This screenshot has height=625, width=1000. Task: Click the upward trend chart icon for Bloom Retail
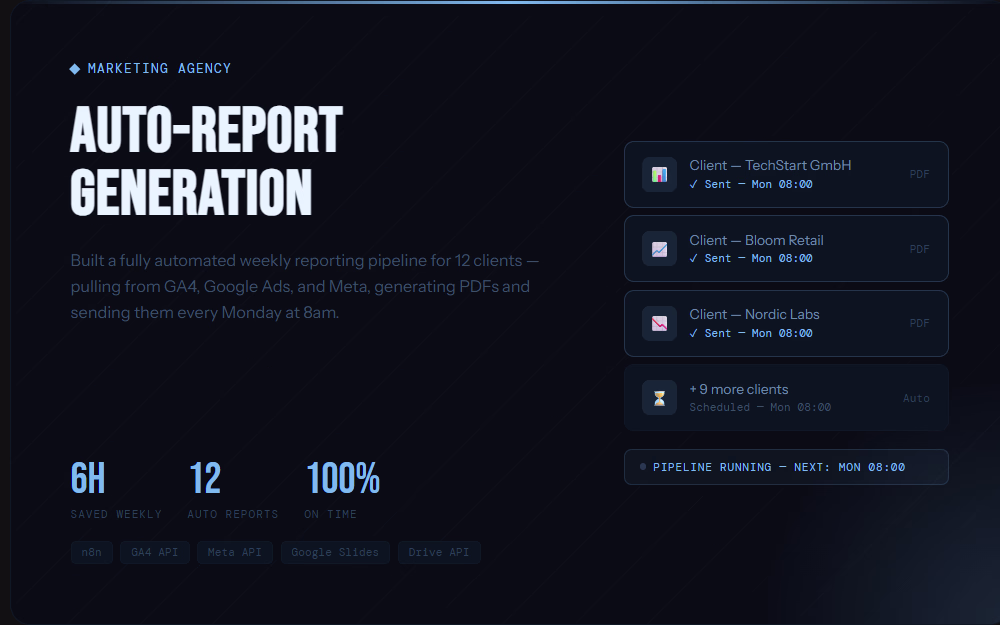[659, 249]
